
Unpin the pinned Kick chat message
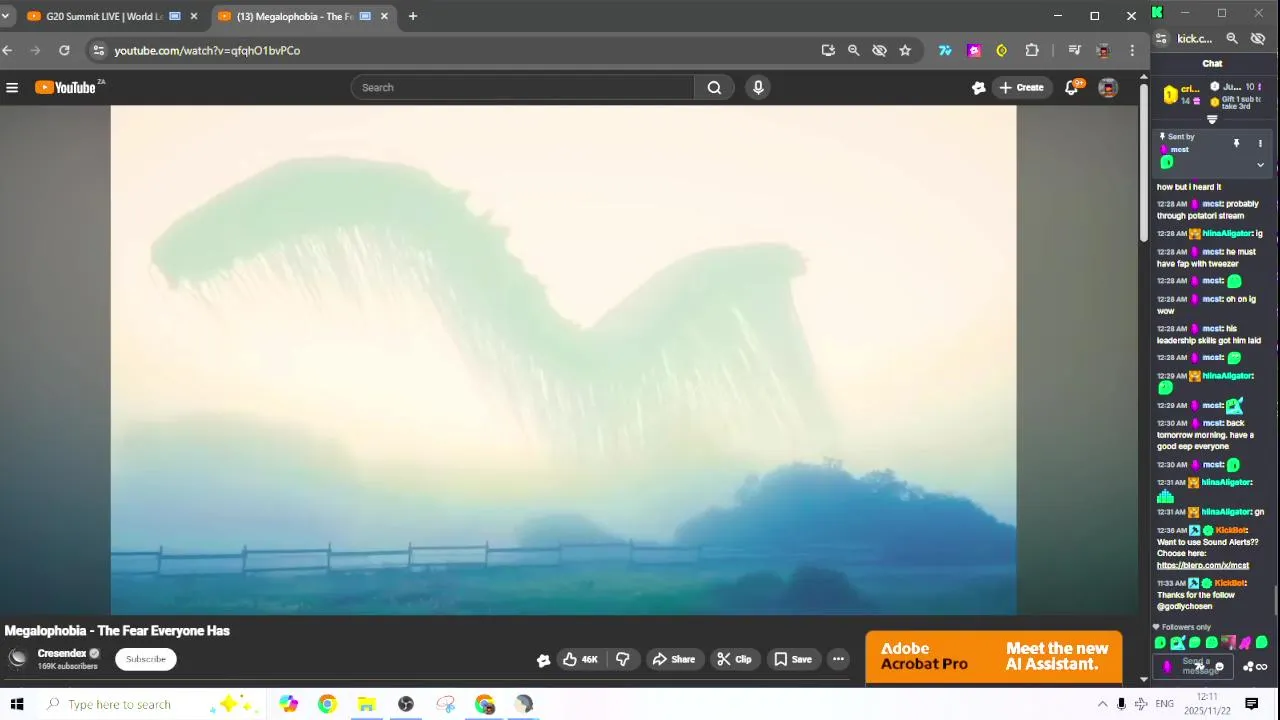(1236, 144)
